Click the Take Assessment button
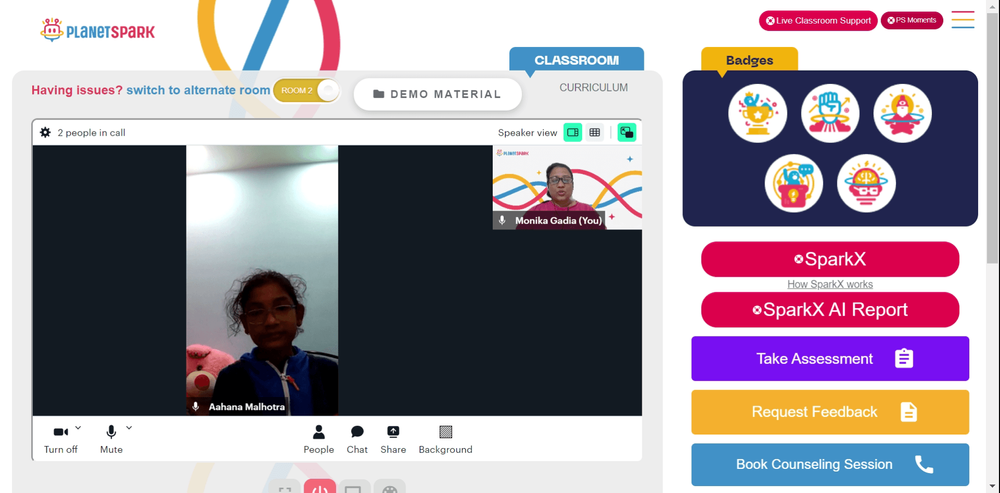 pyautogui.click(x=830, y=358)
